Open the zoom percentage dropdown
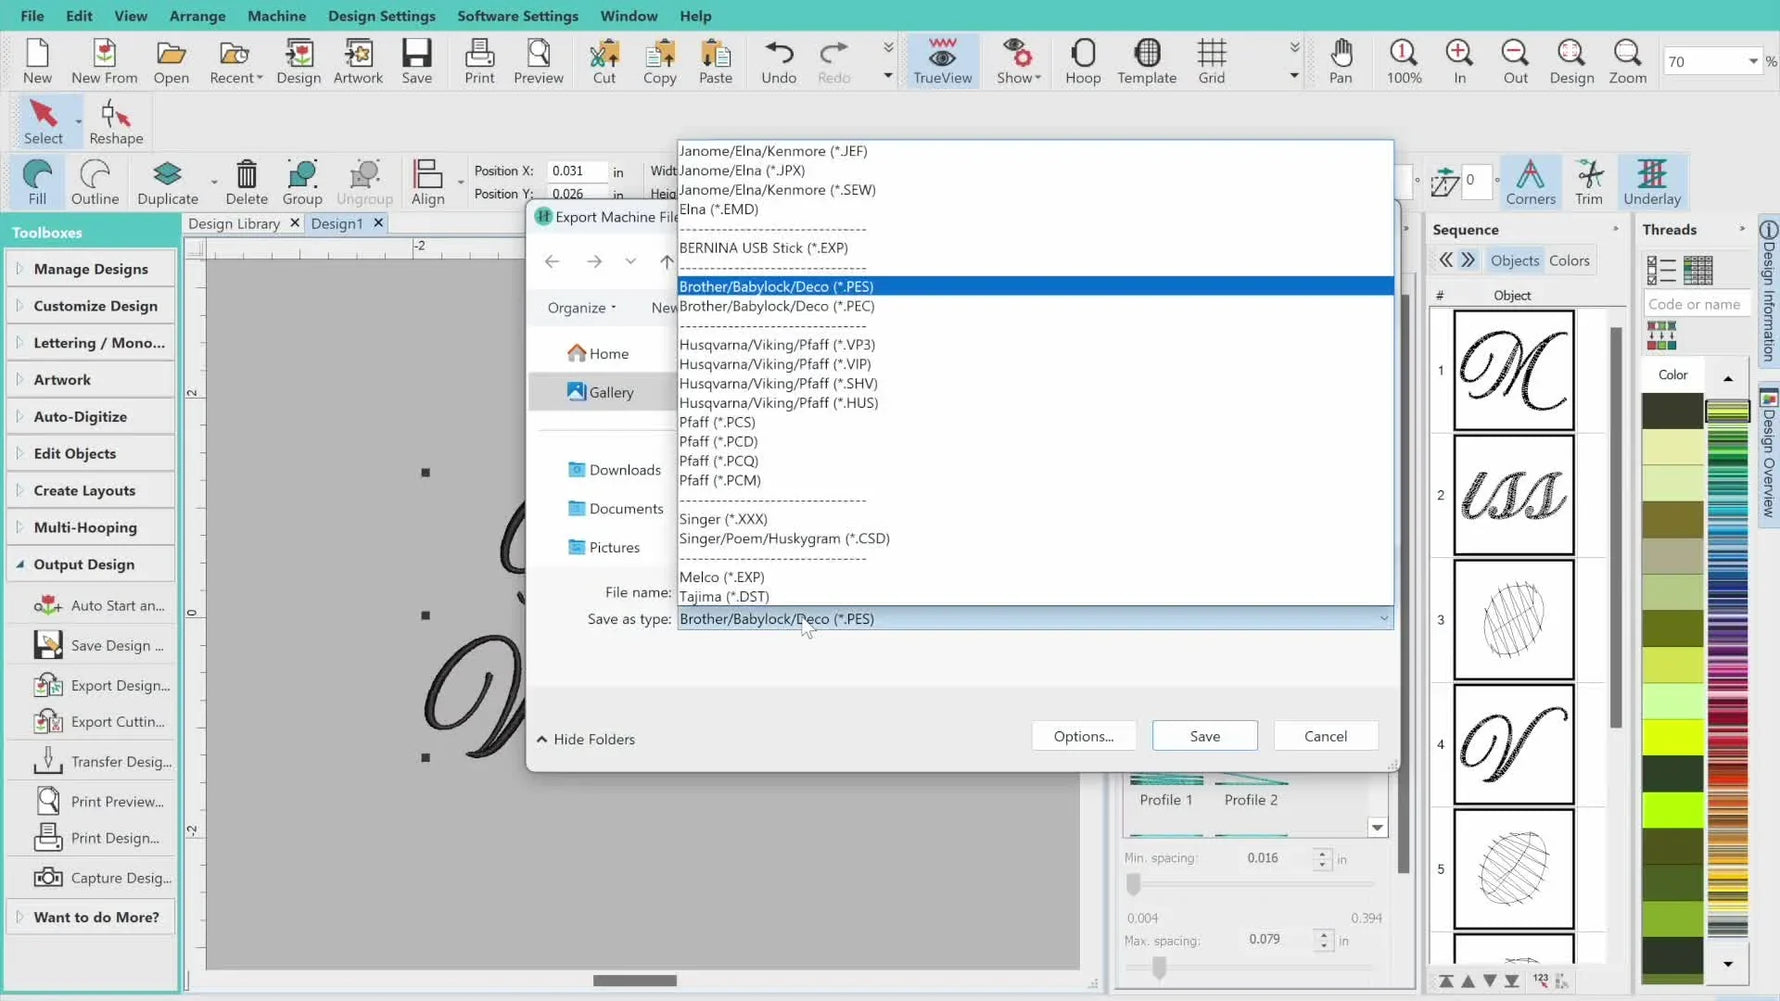 coord(1752,61)
